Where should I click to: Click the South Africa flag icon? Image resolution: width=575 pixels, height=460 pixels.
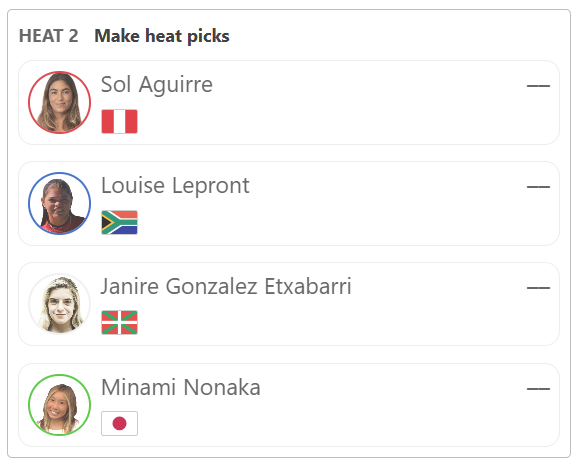pos(120,222)
